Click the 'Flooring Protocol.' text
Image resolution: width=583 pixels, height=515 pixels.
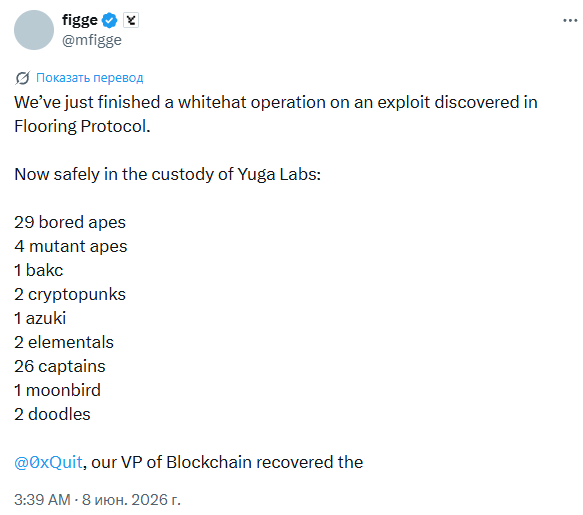point(82,126)
